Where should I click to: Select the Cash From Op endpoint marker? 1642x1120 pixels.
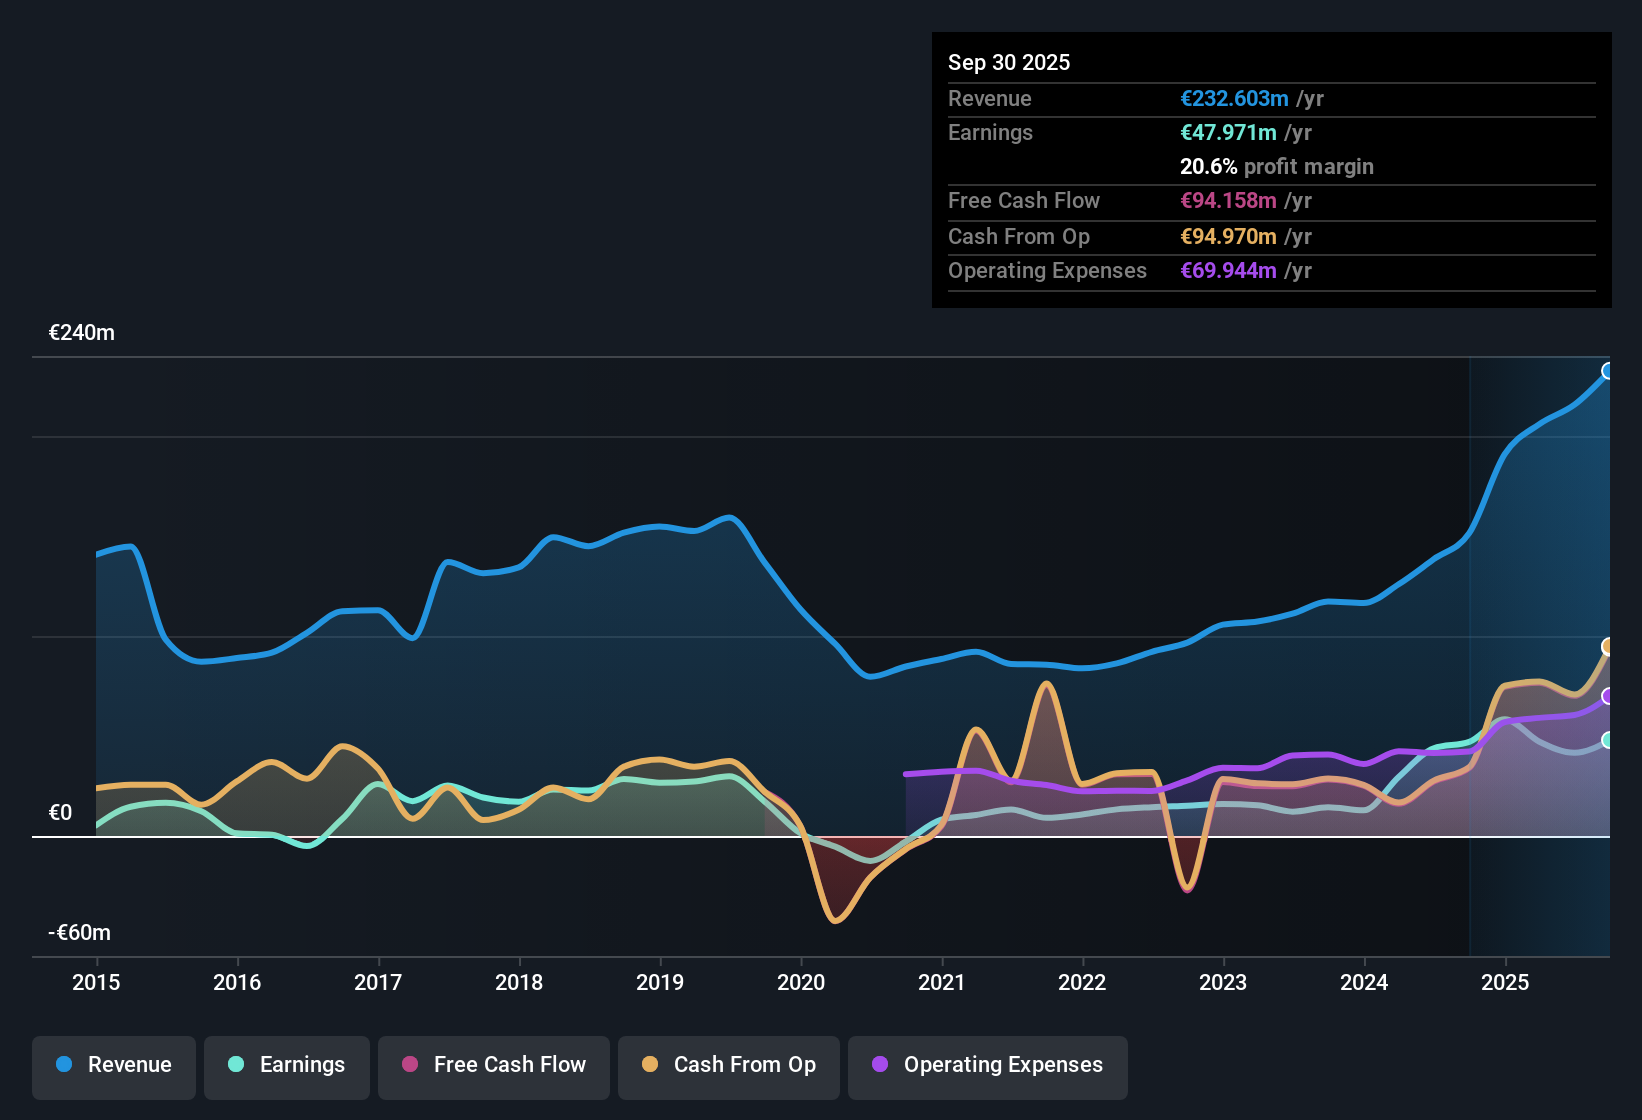click(x=1610, y=646)
